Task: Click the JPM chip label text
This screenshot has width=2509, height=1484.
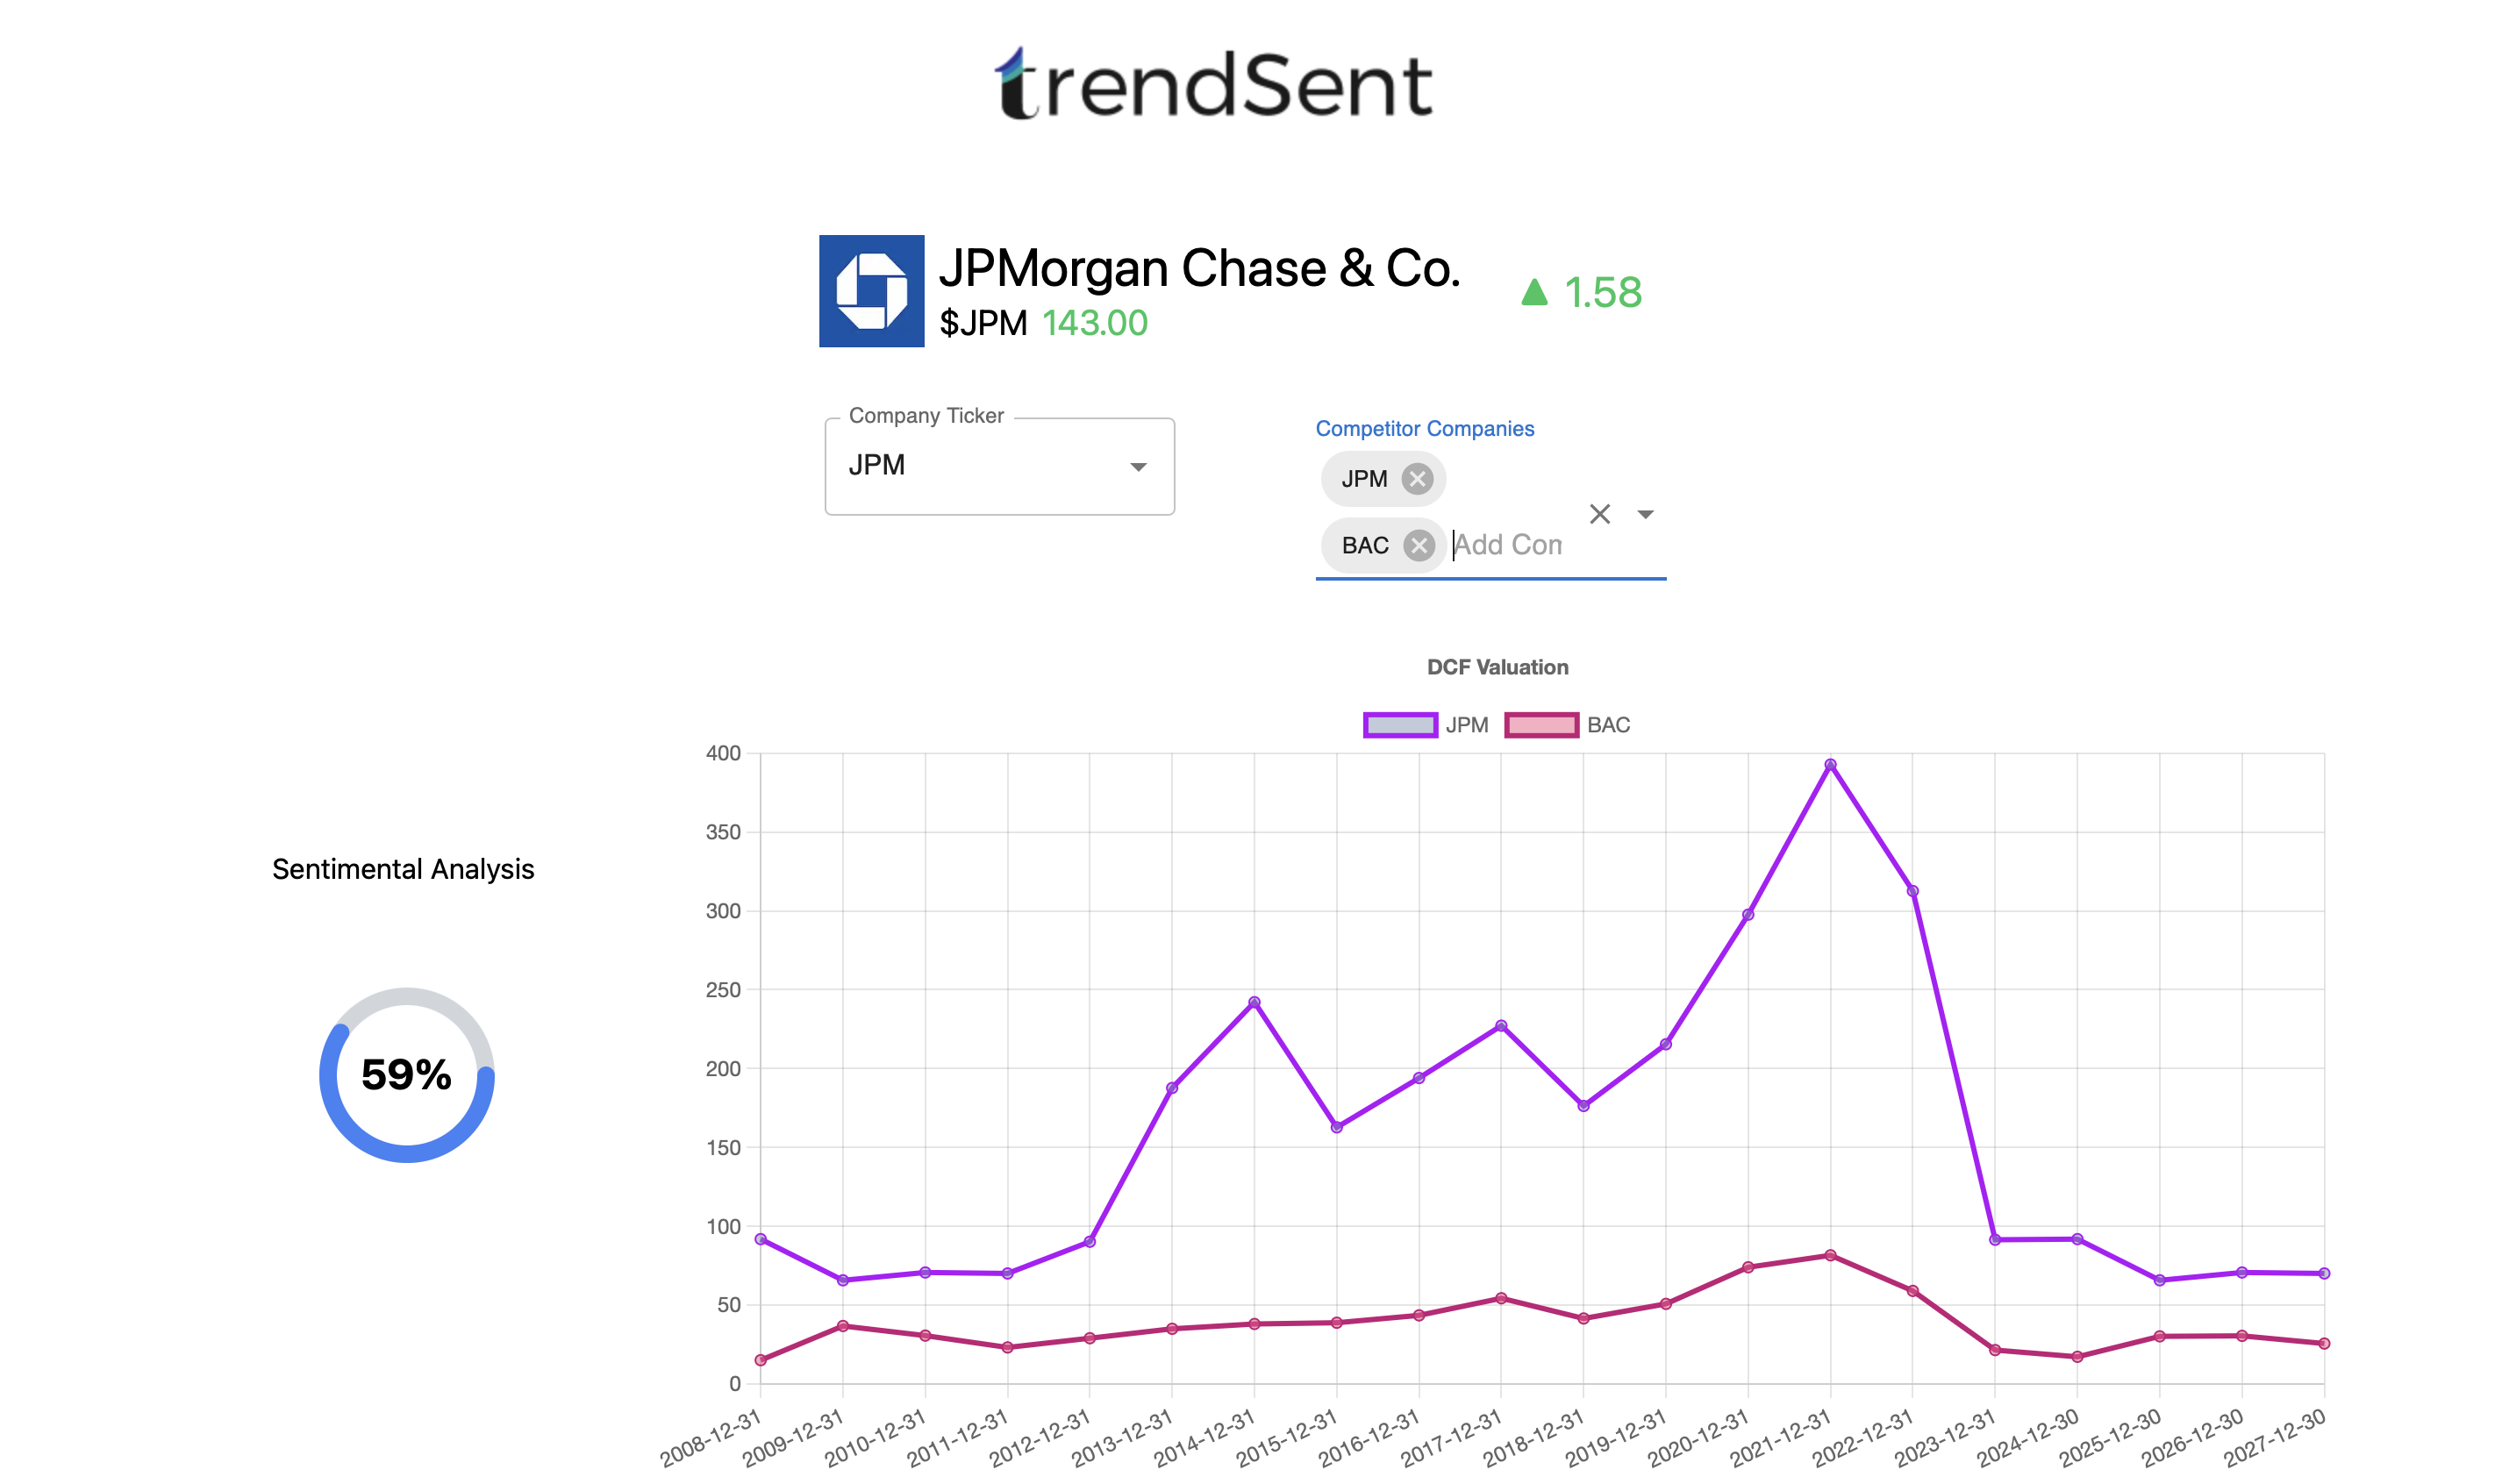Action: 1364,479
